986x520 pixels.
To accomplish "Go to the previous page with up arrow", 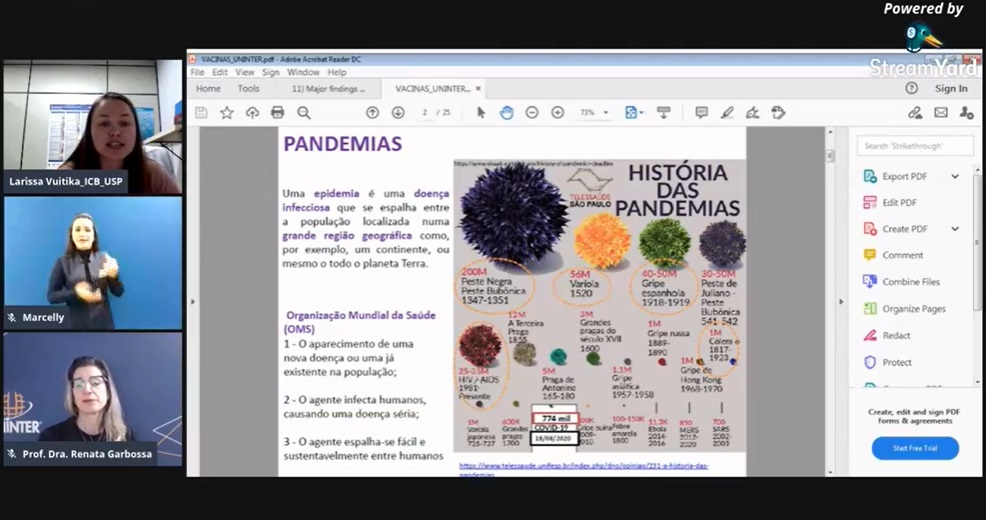I will (372, 113).
